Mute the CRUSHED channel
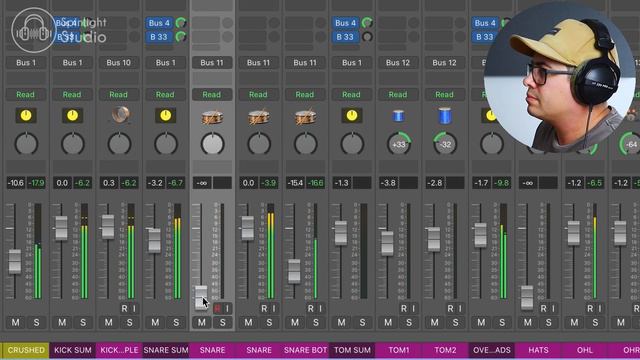The image size is (640, 360). pos(16,323)
